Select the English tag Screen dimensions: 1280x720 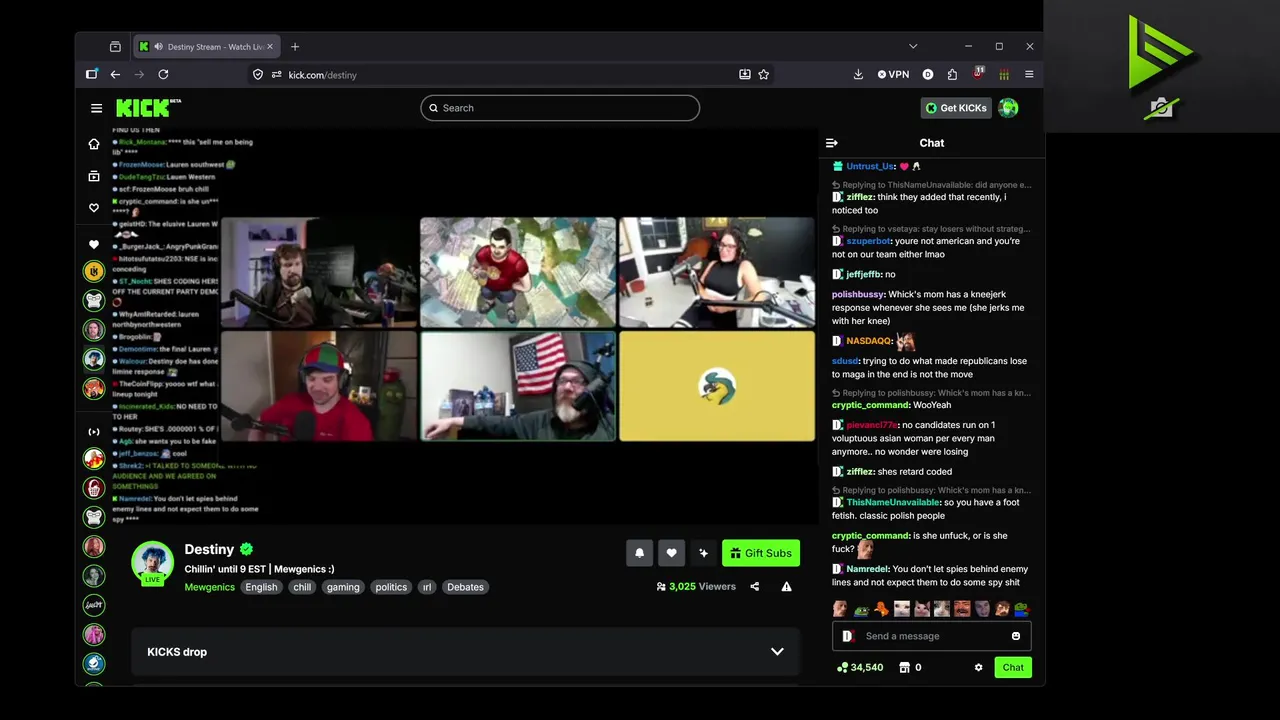261,587
